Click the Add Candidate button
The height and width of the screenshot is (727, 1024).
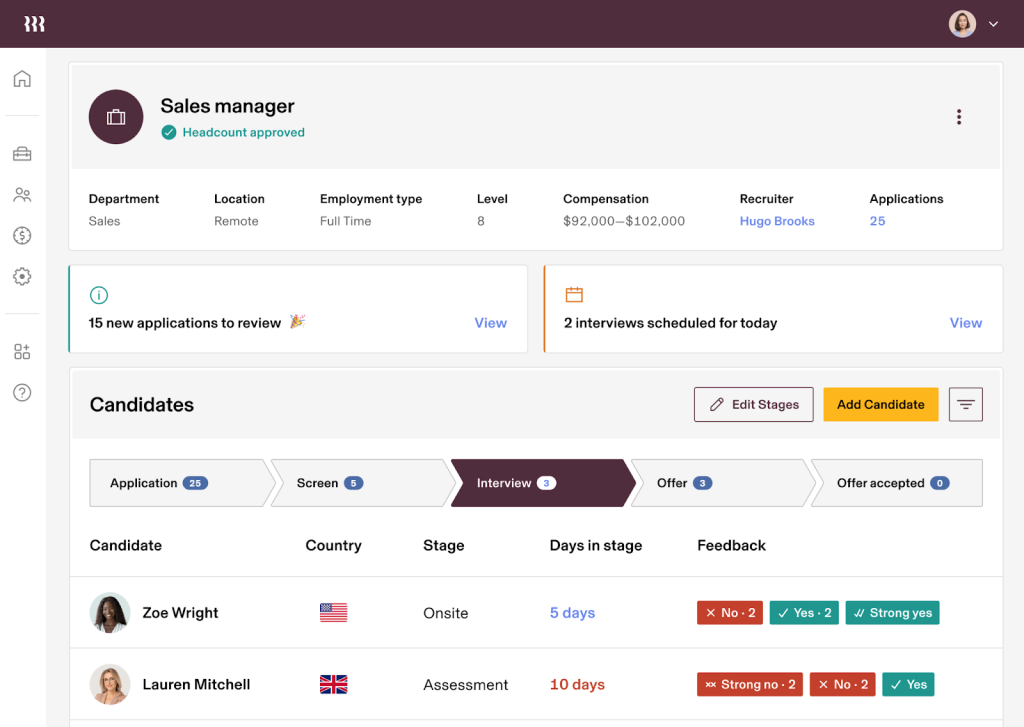click(880, 404)
